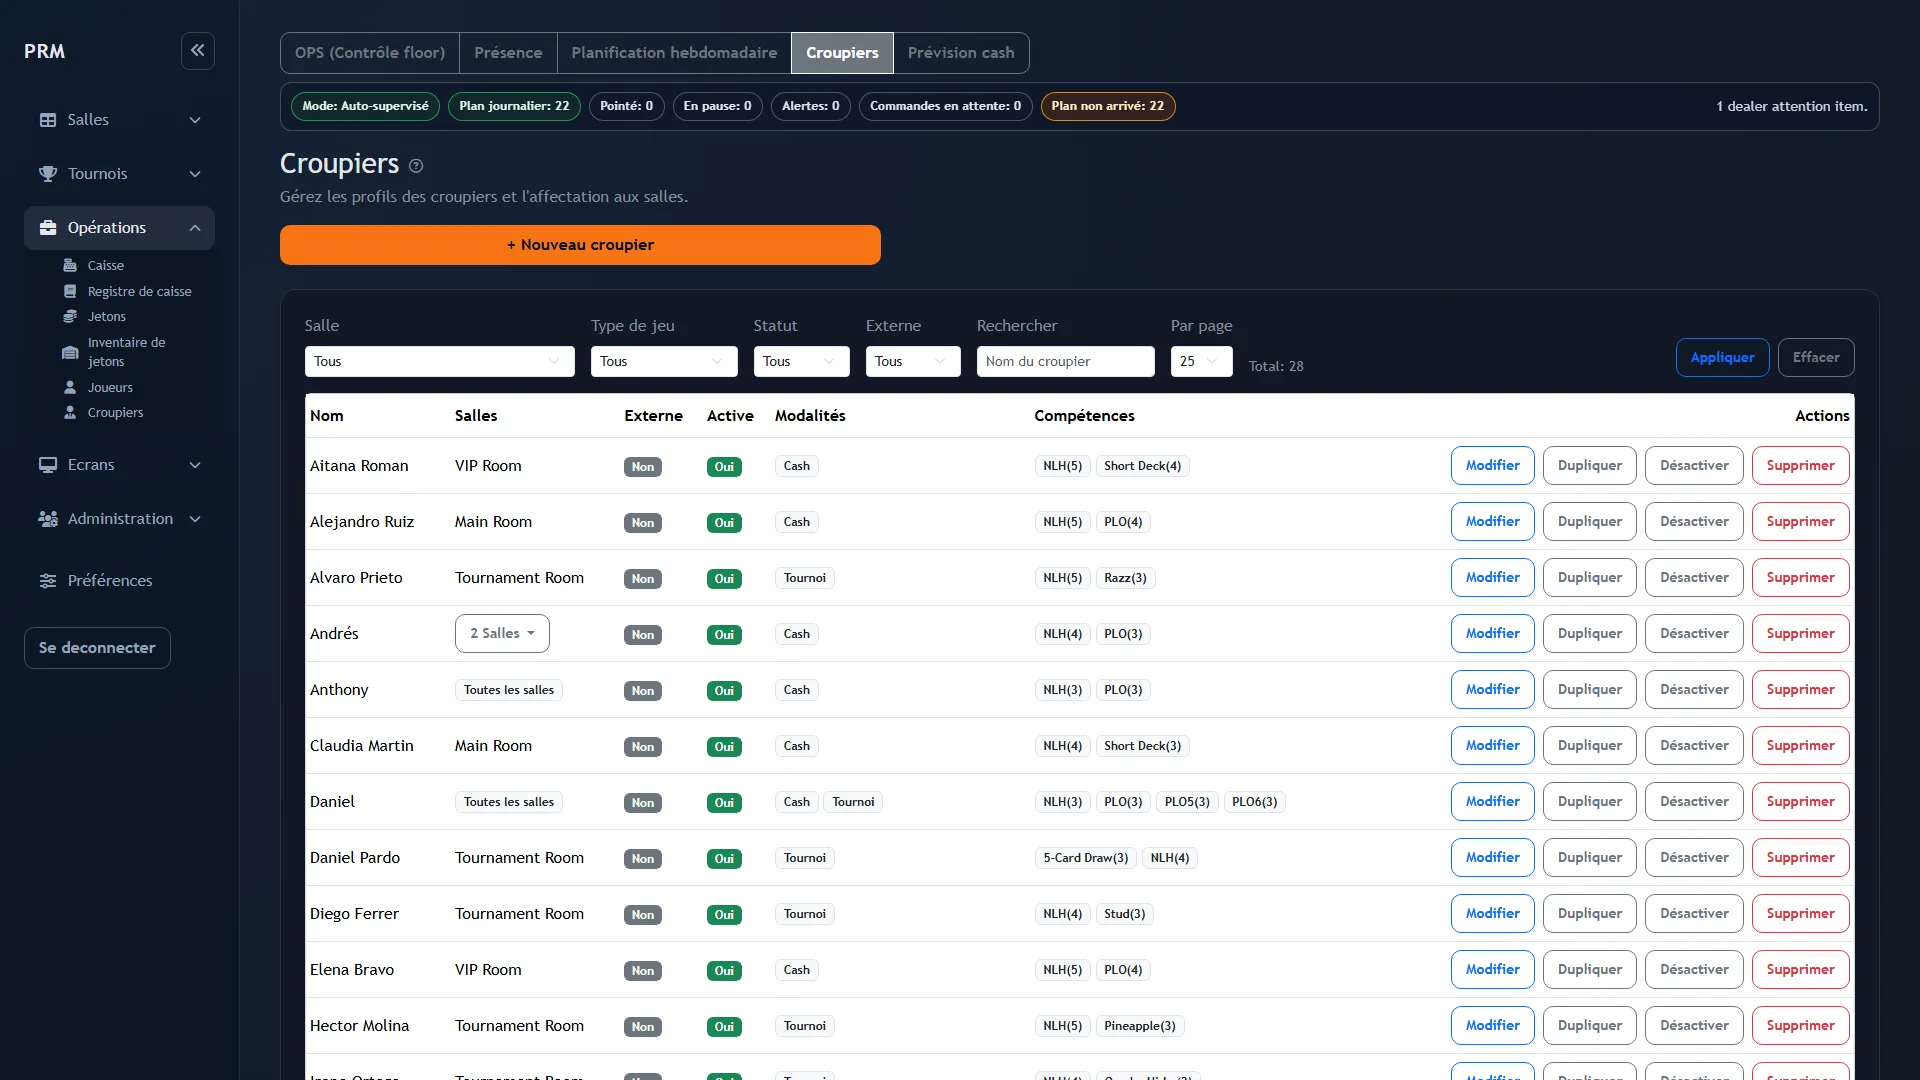Select the Croupiers tab
Screen dimensions: 1920x1080
click(x=842, y=53)
